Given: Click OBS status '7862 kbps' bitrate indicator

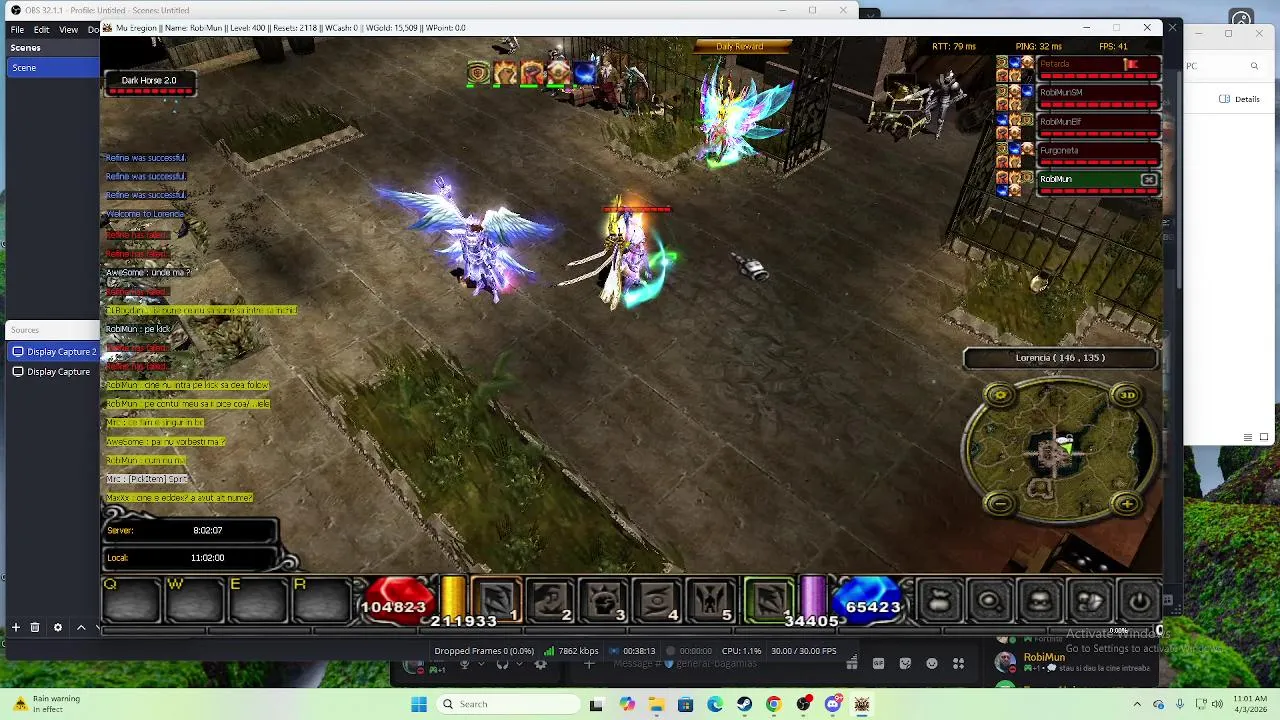Looking at the screenshot, I should (x=571, y=651).
